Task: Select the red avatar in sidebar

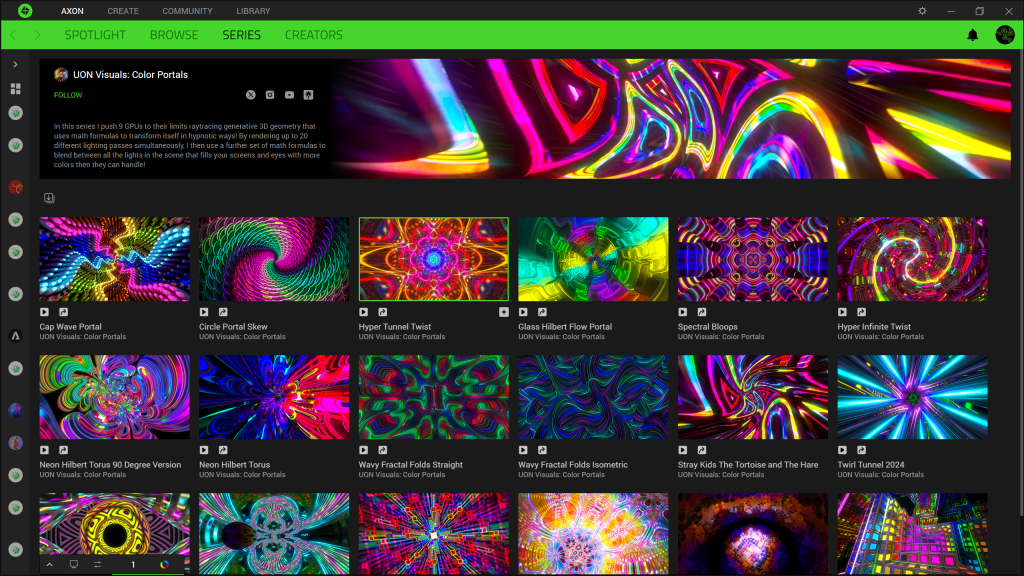Action: click(x=16, y=187)
